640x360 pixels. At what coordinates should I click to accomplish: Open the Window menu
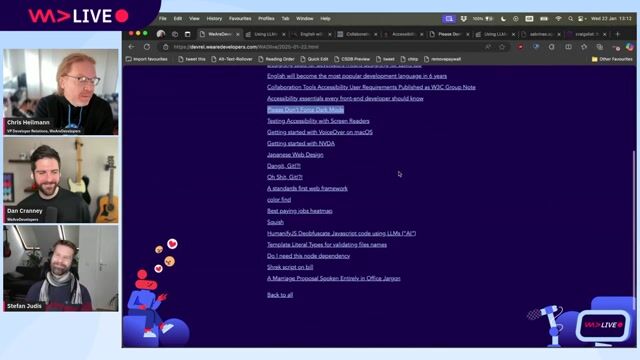coord(304,19)
